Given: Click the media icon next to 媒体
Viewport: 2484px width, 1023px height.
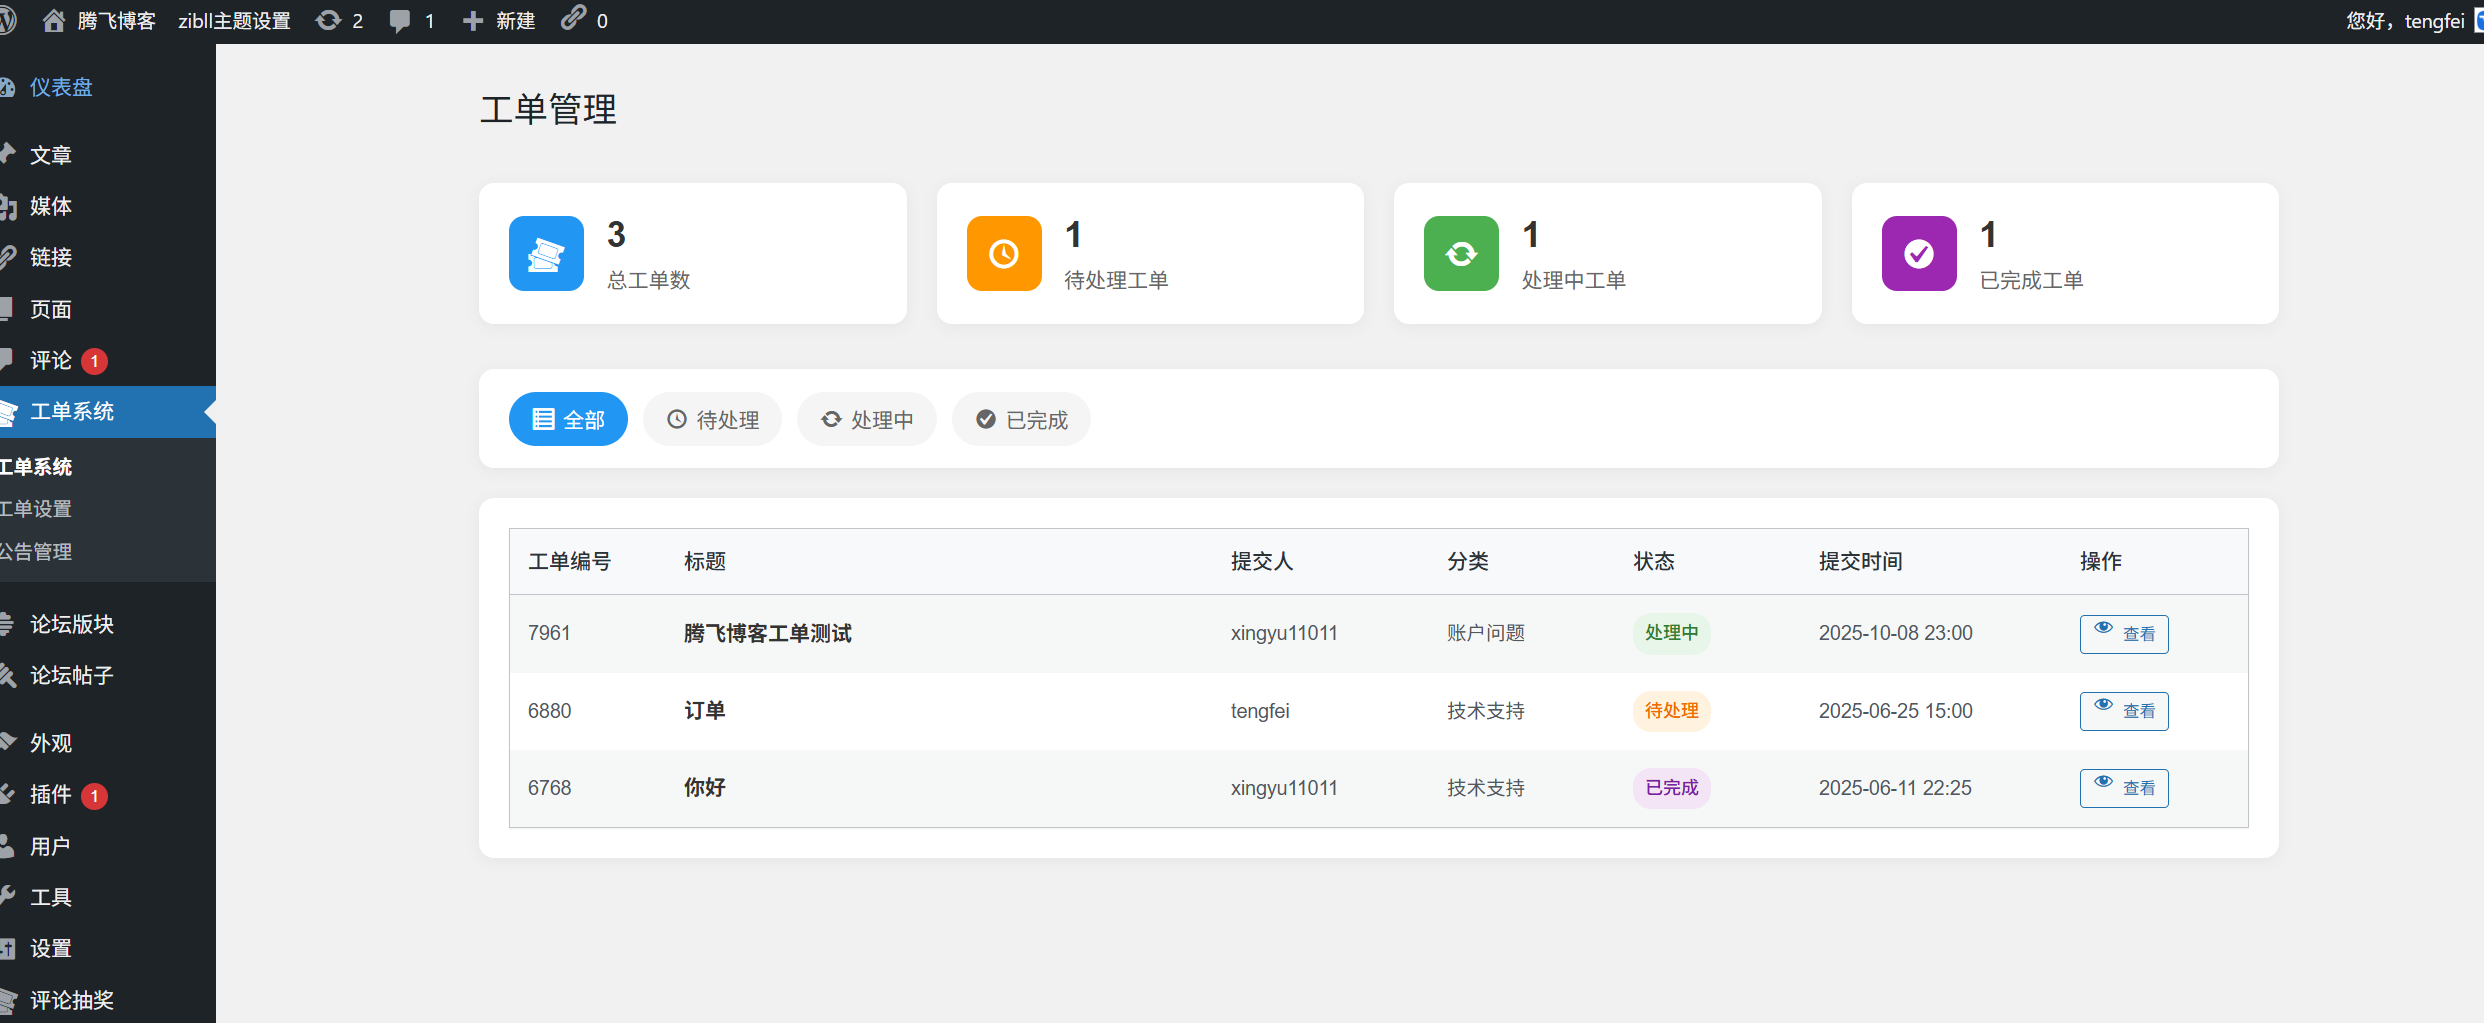Looking at the screenshot, I should [7, 206].
